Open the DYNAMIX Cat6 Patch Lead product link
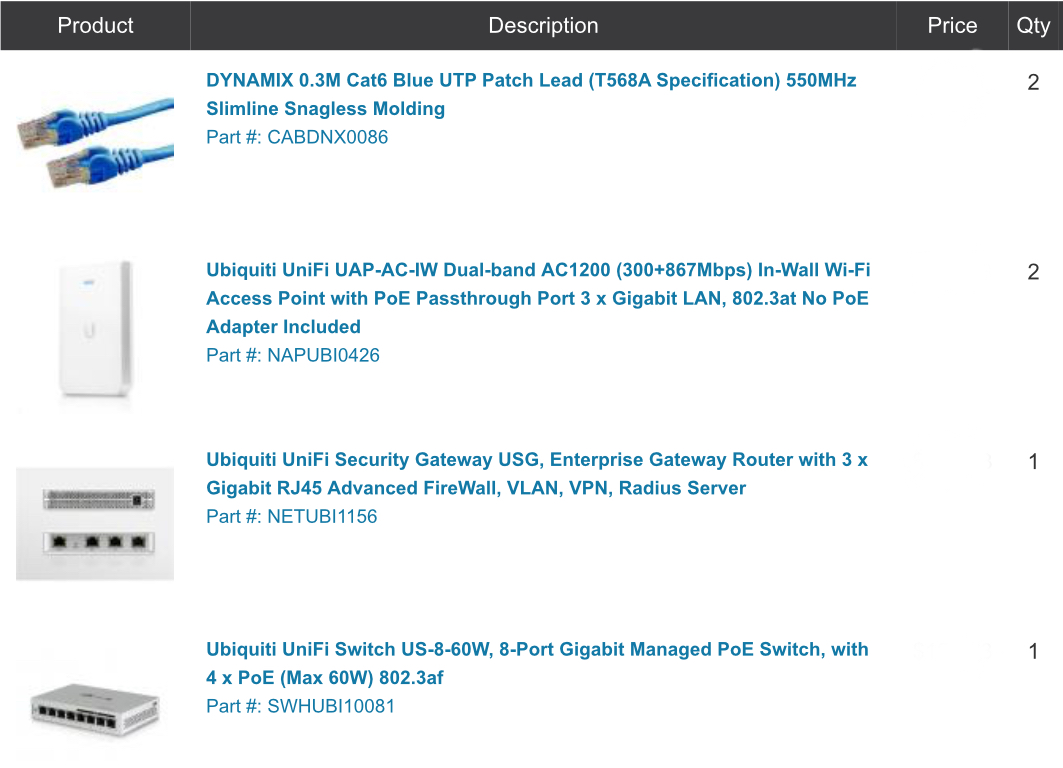1063x768 pixels. pyautogui.click(x=531, y=94)
